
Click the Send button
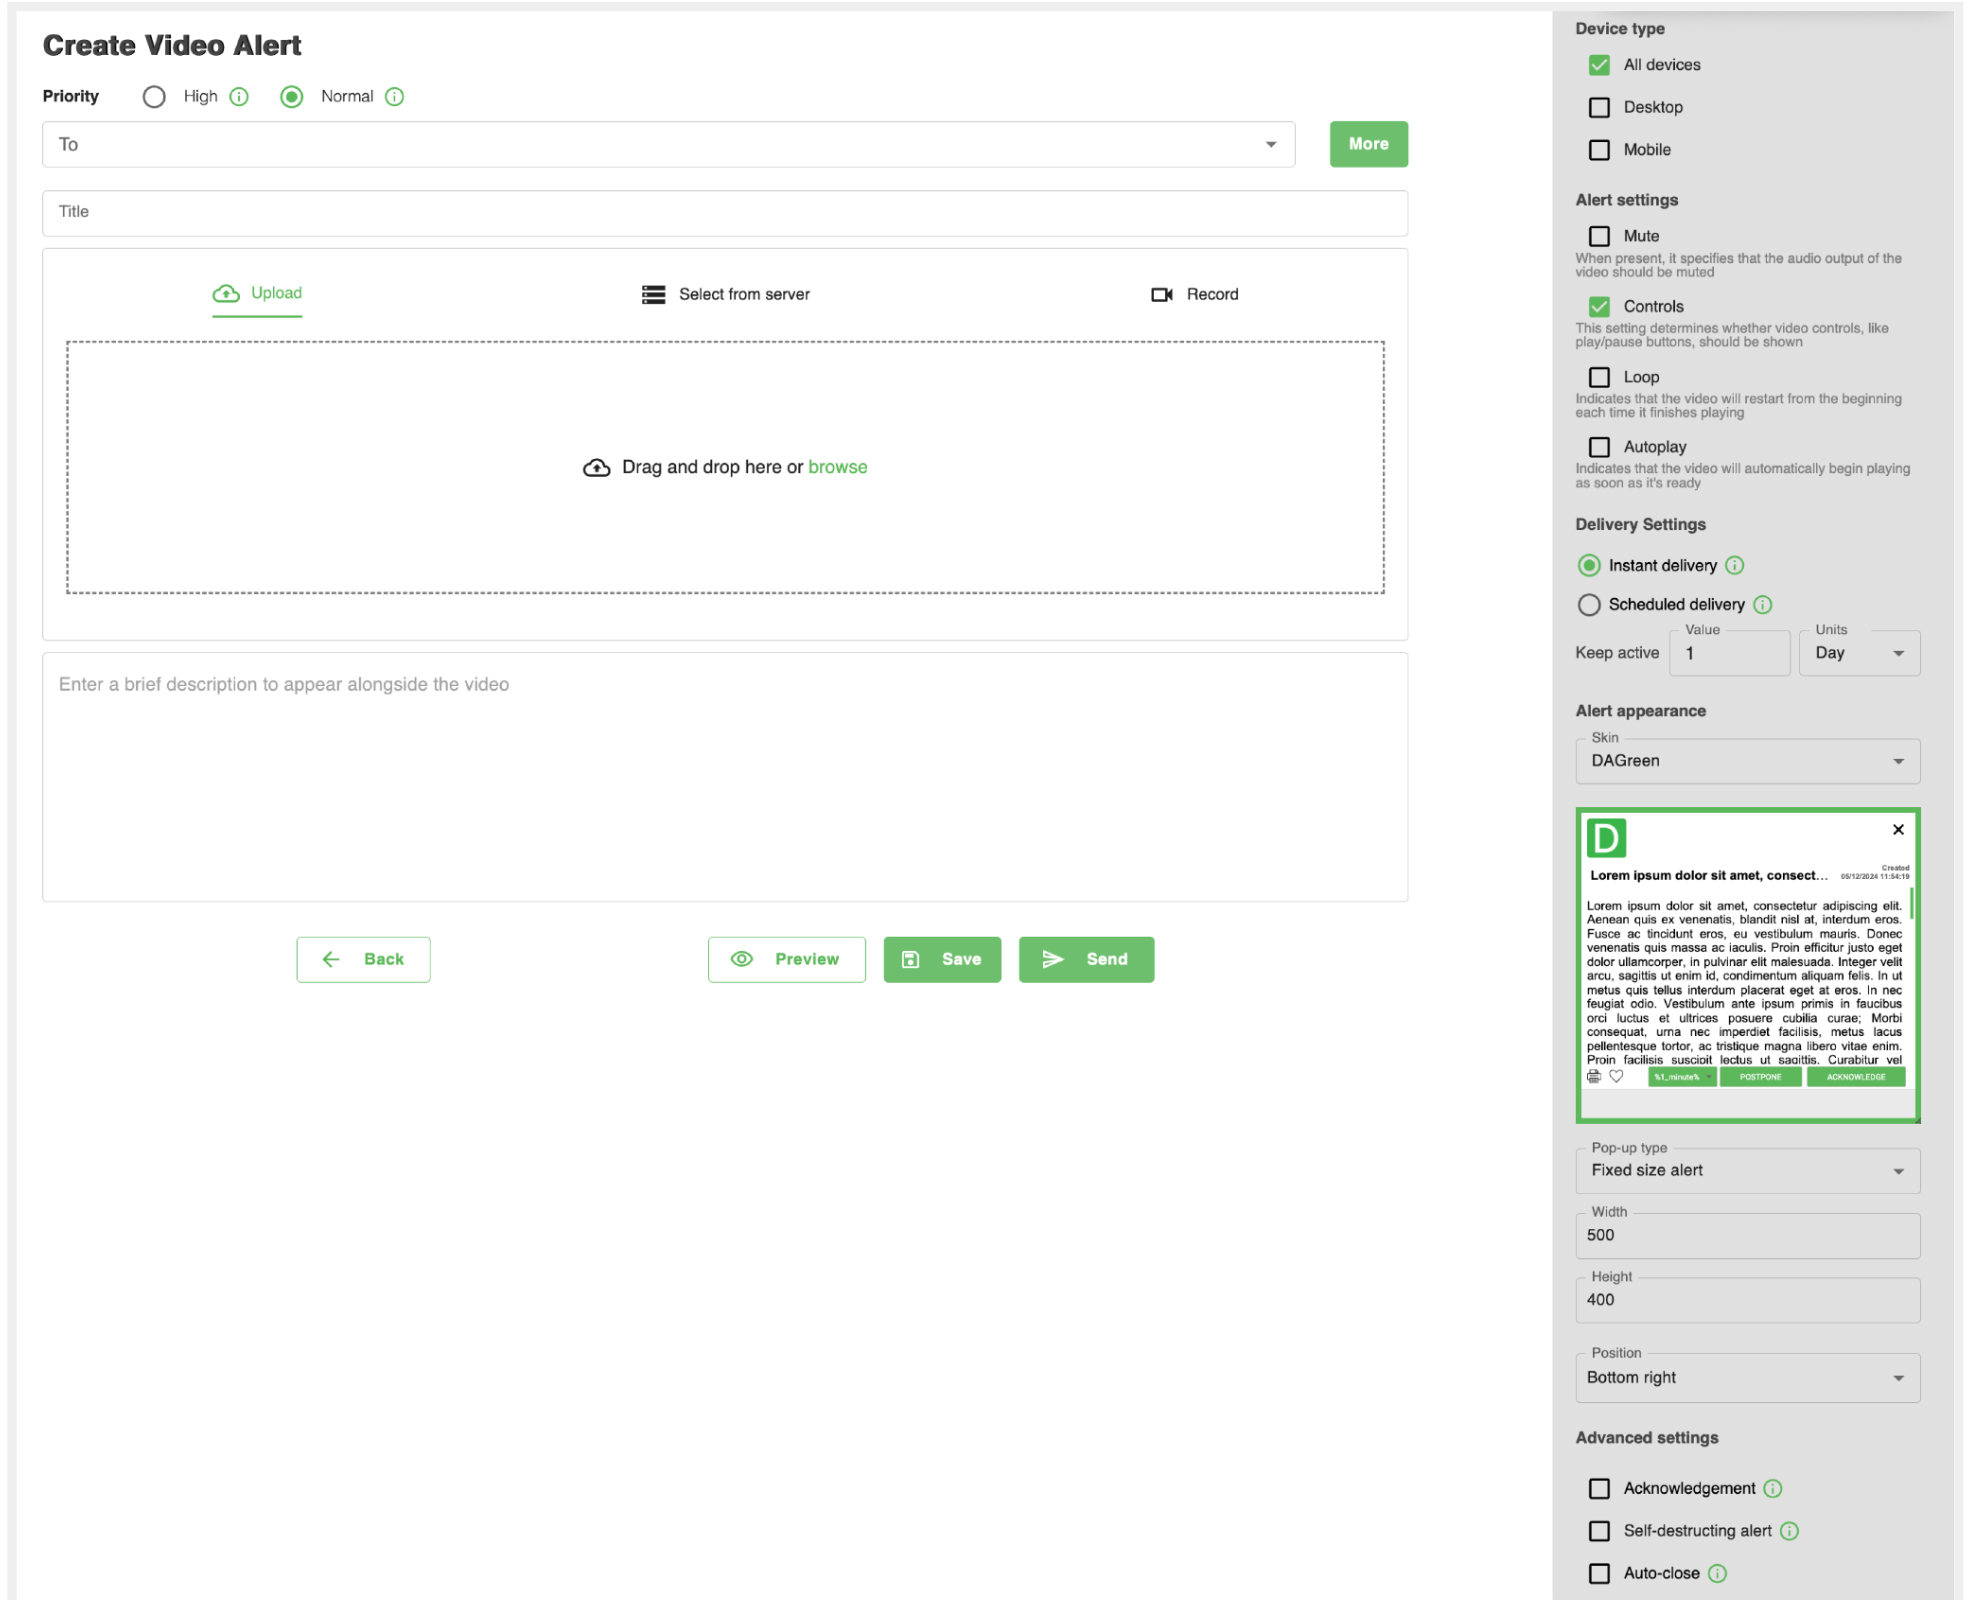pos(1086,960)
